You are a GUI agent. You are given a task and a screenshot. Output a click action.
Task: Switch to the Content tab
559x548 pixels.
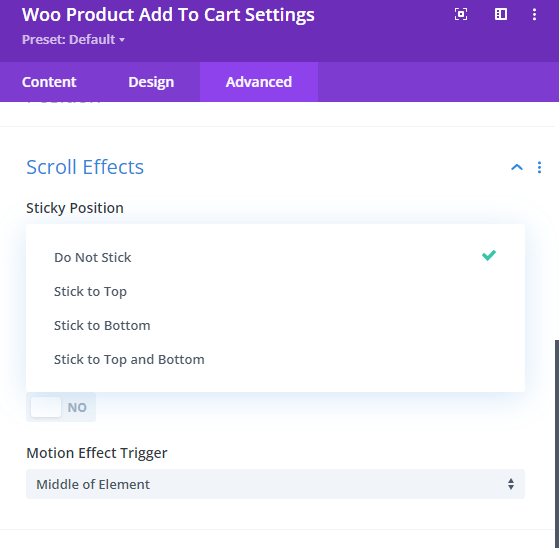(49, 82)
